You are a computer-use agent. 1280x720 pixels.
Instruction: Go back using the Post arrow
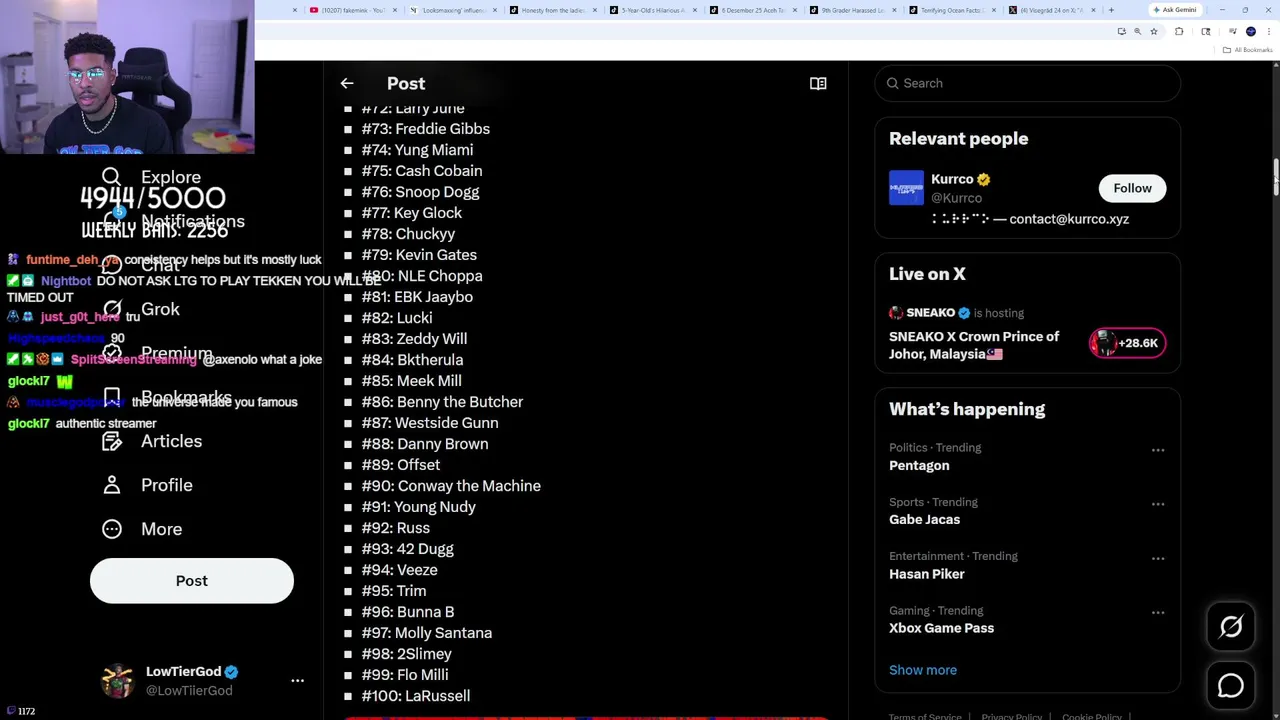(347, 84)
